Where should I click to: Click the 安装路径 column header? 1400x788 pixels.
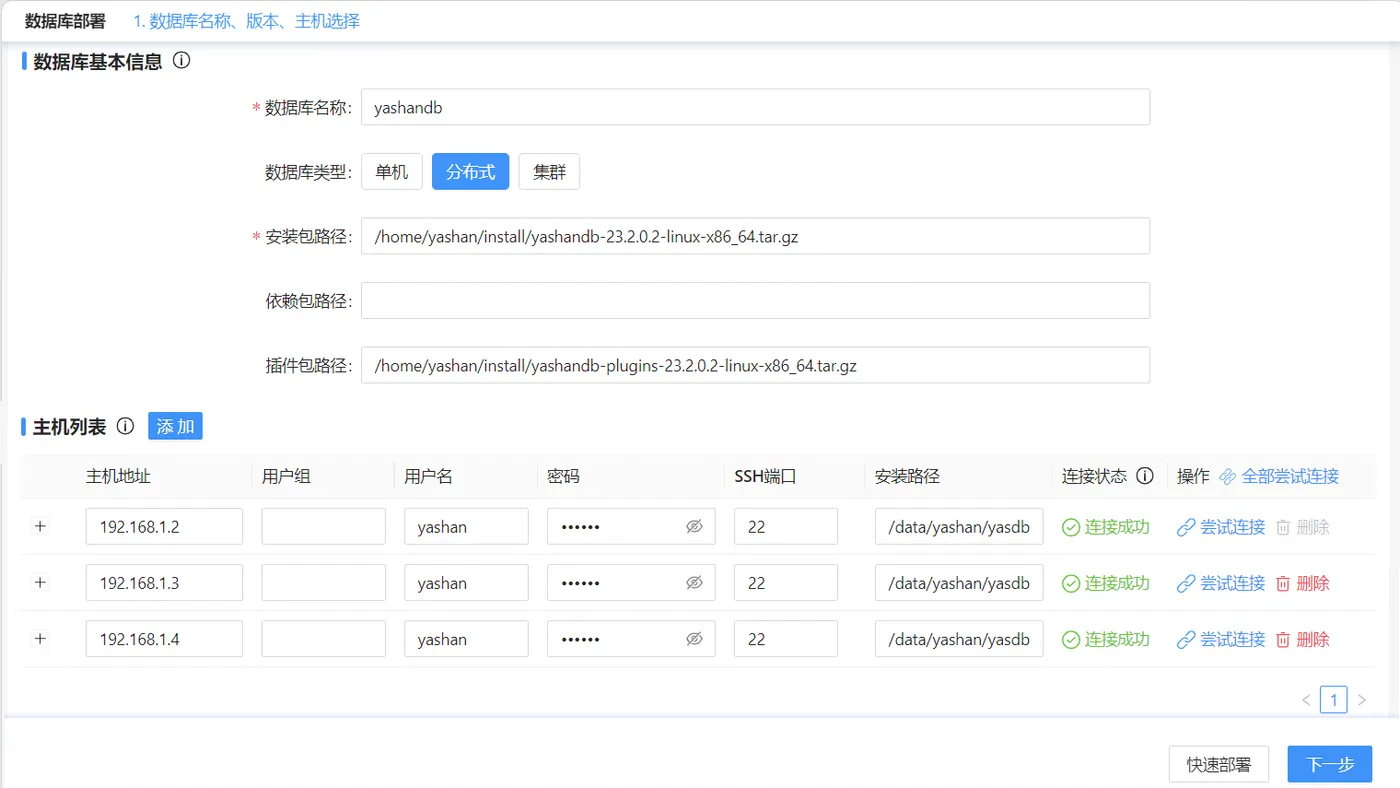pos(908,477)
